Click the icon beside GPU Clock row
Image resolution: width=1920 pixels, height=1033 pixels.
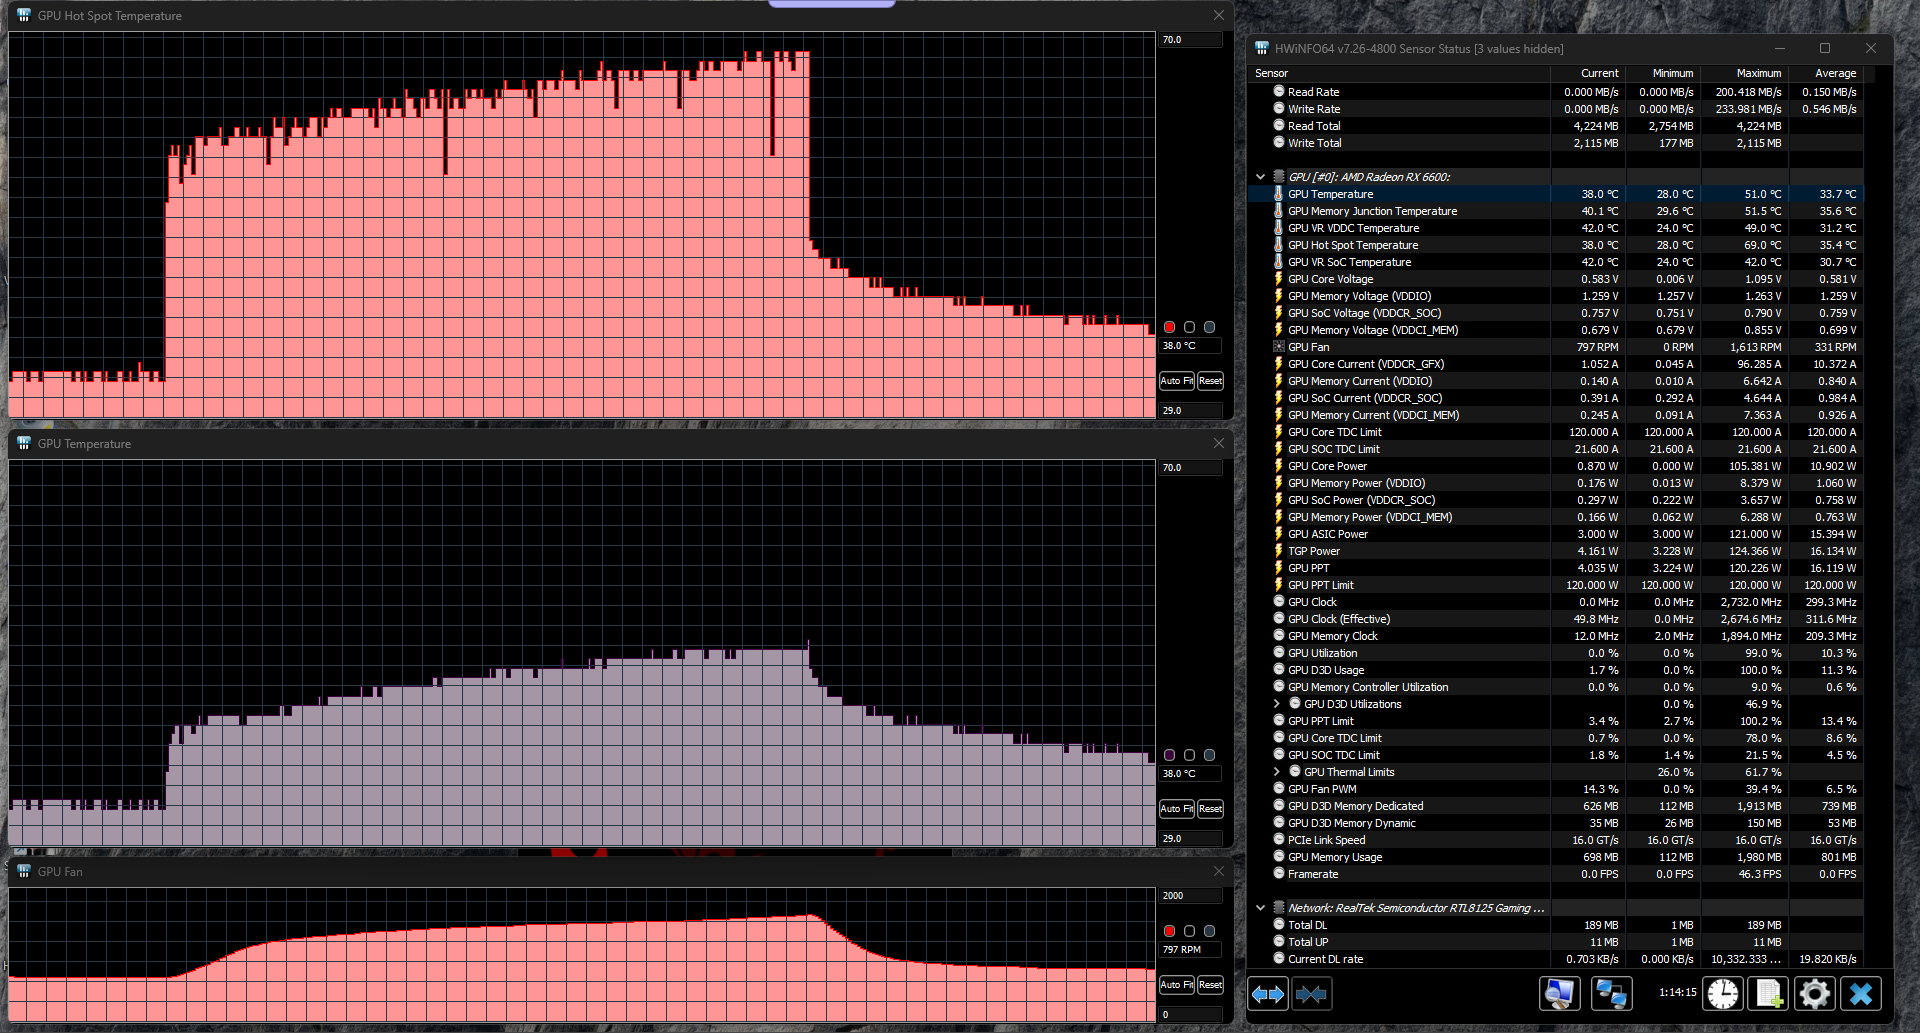(1278, 602)
